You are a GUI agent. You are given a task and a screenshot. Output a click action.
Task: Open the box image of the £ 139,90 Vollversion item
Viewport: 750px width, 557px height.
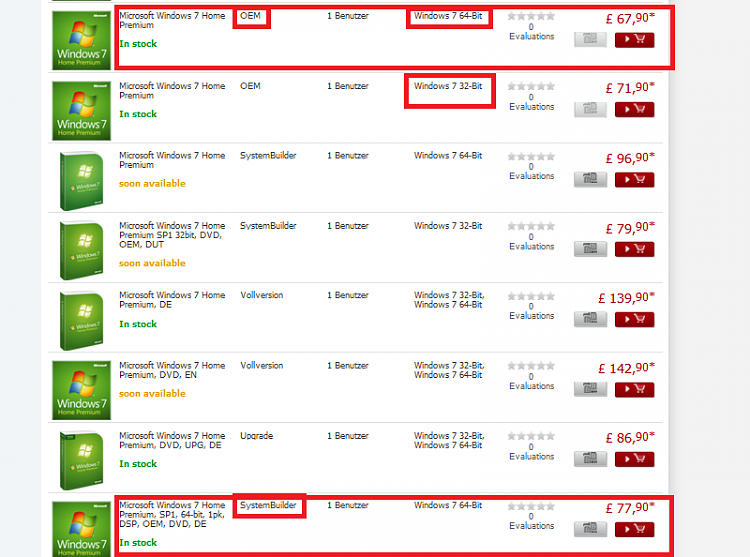[81, 321]
